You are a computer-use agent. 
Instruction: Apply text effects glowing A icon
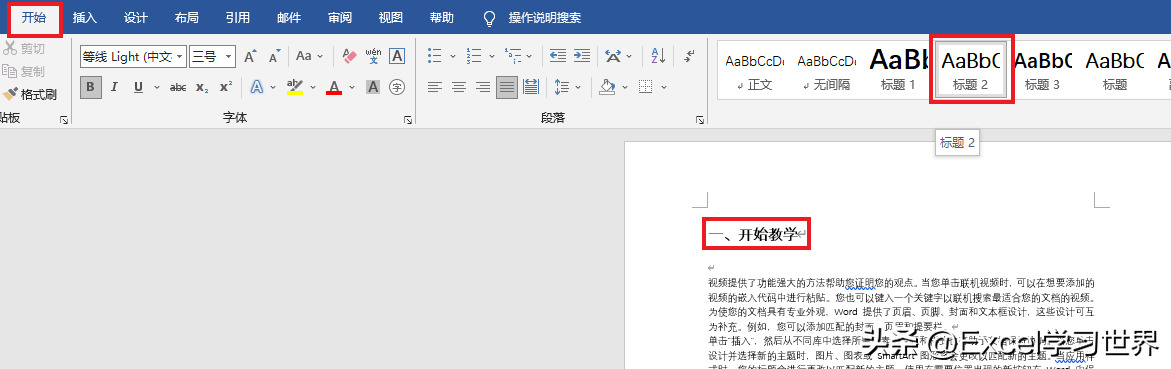click(257, 87)
